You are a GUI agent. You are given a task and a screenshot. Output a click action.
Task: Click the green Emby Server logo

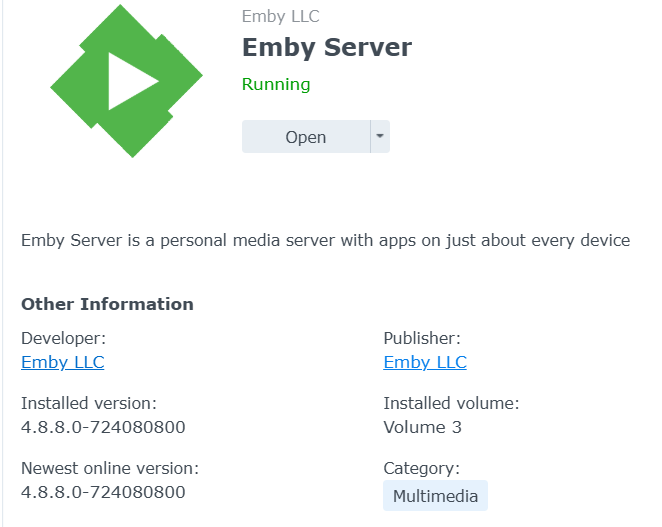(126, 81)
